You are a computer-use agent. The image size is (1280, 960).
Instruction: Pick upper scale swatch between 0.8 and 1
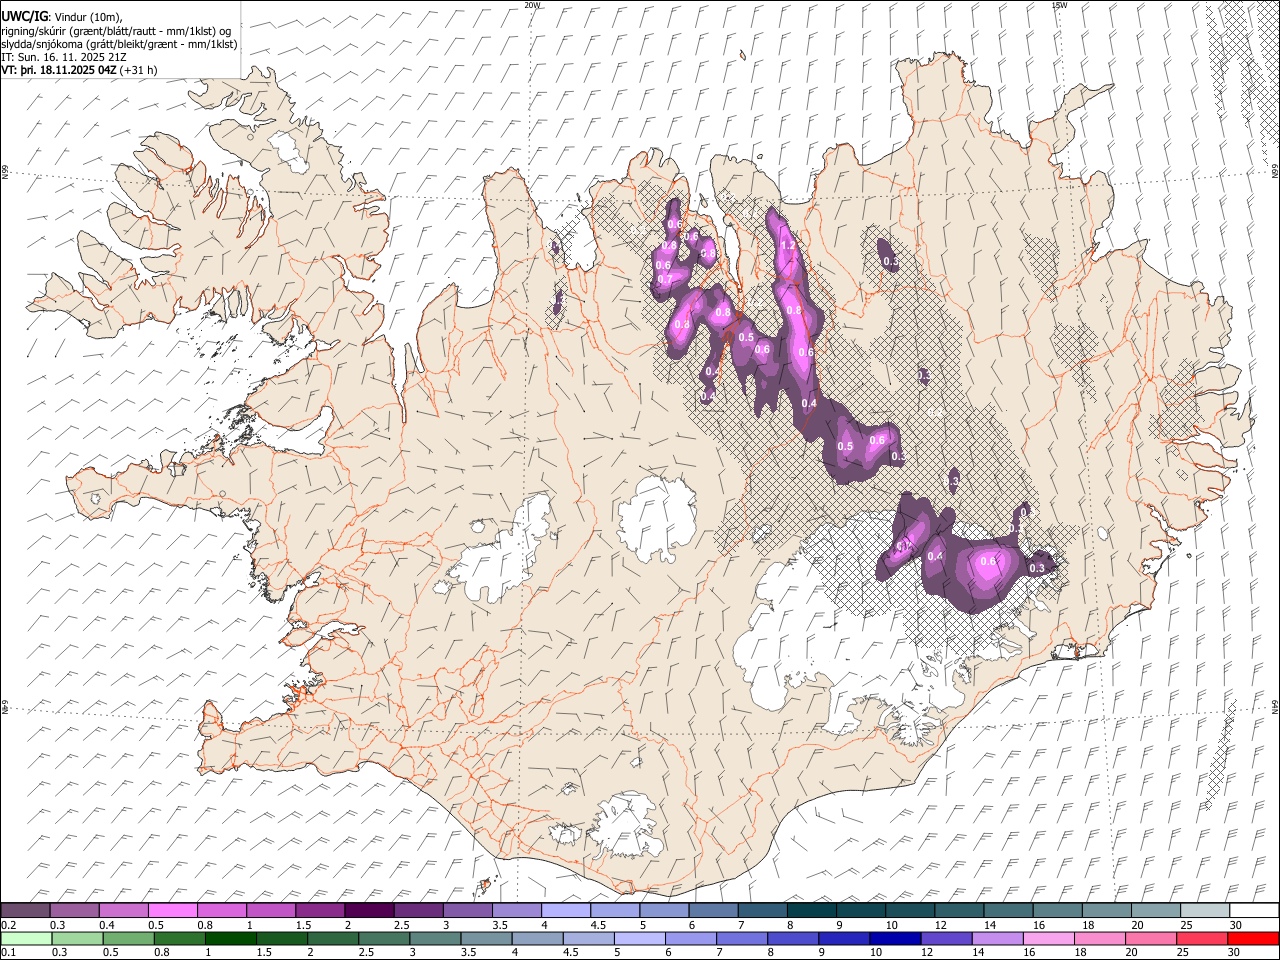click(222, 910)
